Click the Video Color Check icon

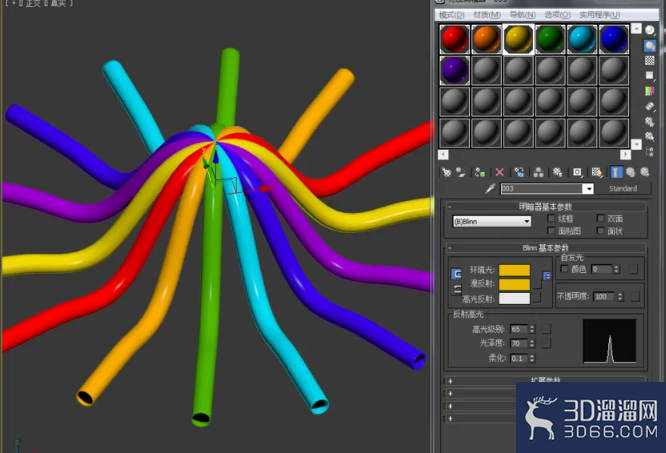tap(650, 91)
